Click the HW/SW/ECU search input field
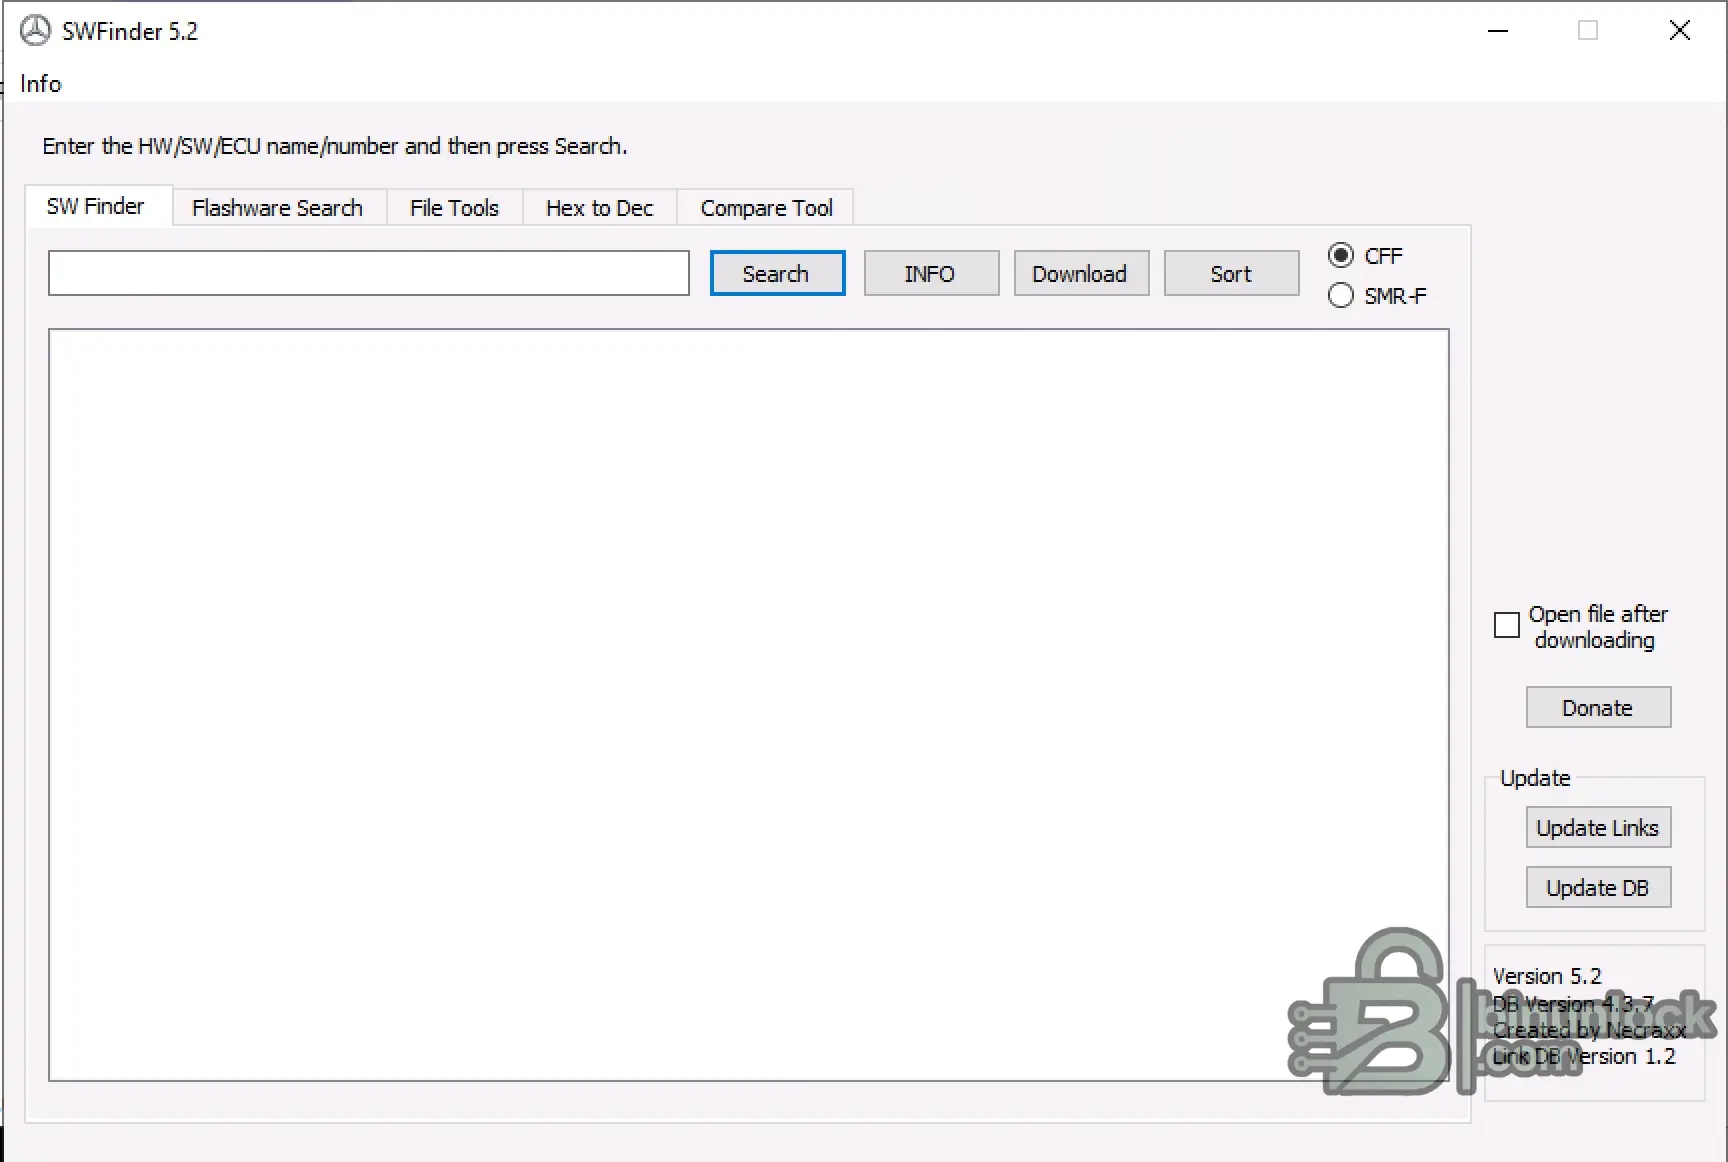The height and width of the screenshot is (1162, 1728). [368, 273]
